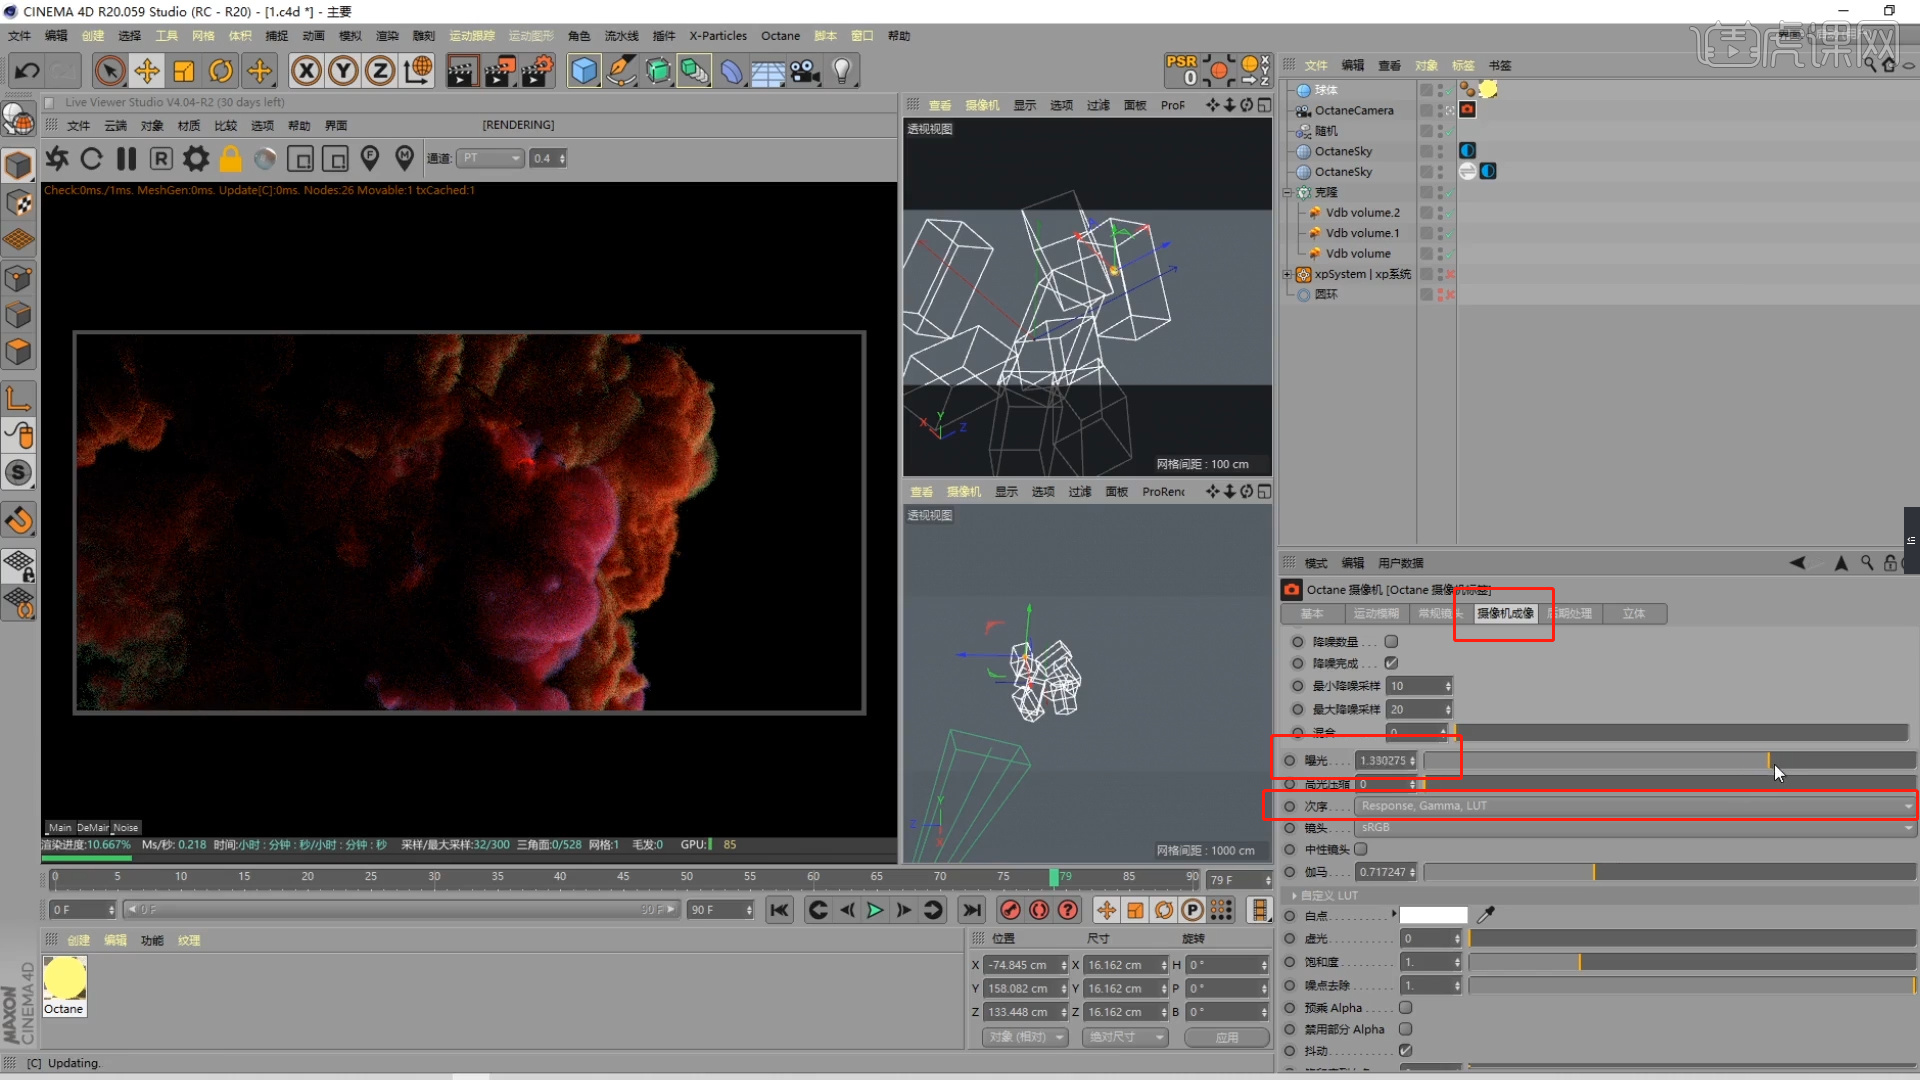Select the material picker M pin
The image size is (1920, 1080).
pos(405,159)
